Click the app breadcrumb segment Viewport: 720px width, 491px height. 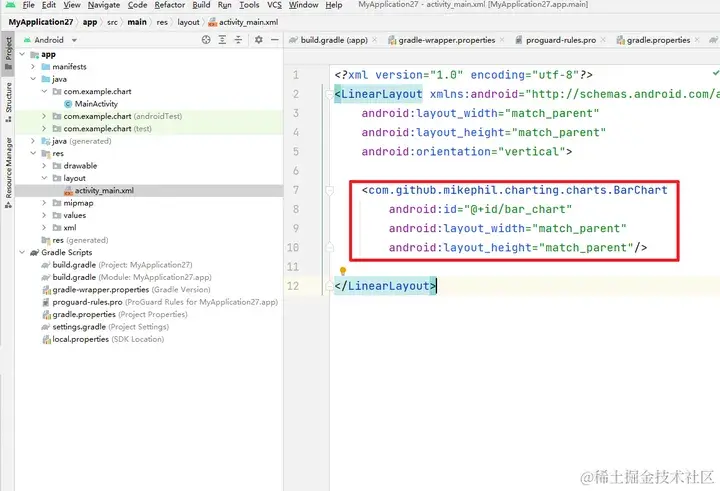click(x=90, y=22)
